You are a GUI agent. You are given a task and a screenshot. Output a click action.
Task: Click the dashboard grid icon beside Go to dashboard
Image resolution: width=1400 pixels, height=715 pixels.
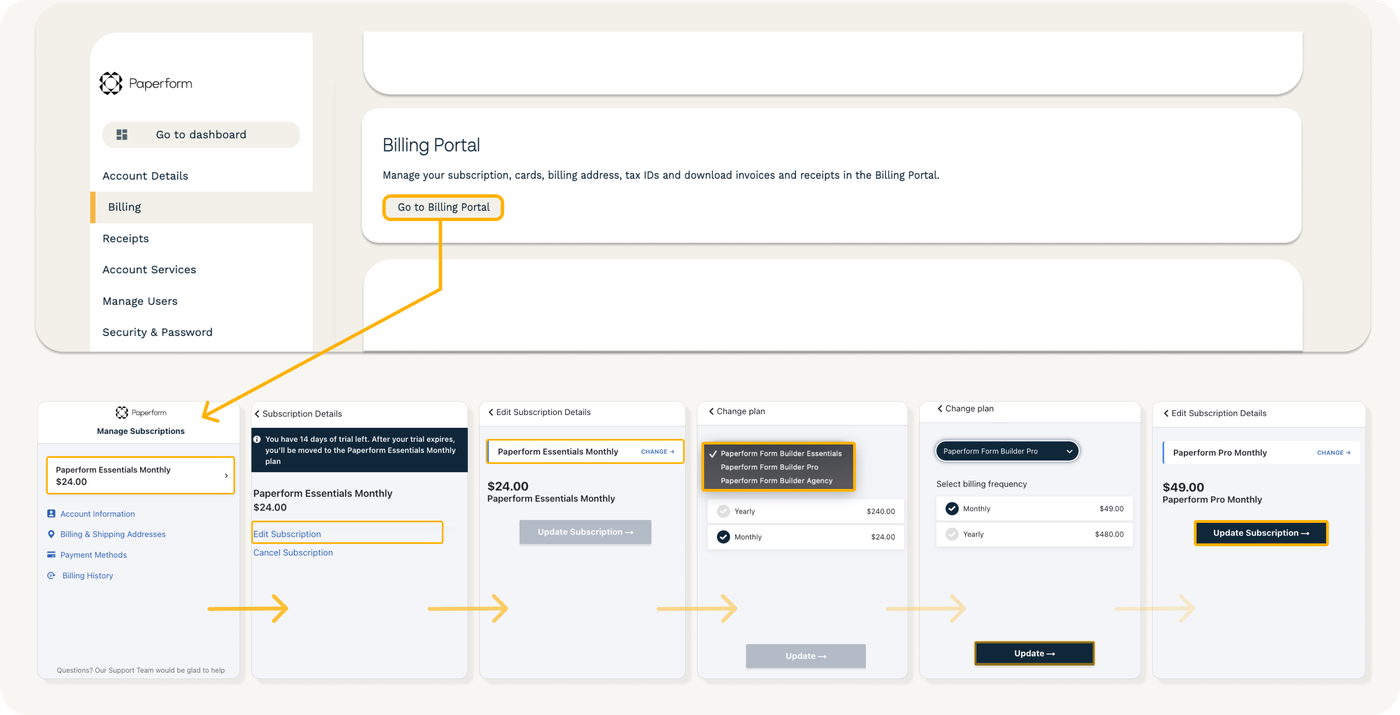tap(122, 134)
